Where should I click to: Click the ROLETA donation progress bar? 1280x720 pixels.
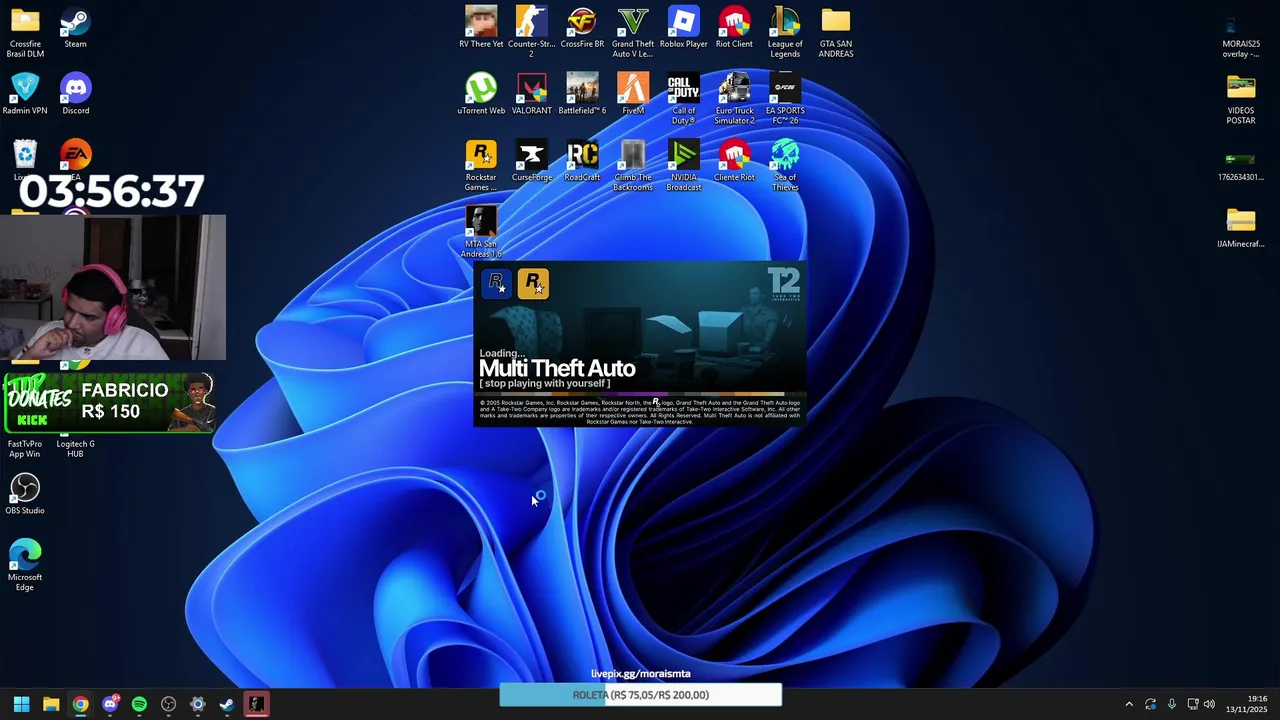[641, 695]
